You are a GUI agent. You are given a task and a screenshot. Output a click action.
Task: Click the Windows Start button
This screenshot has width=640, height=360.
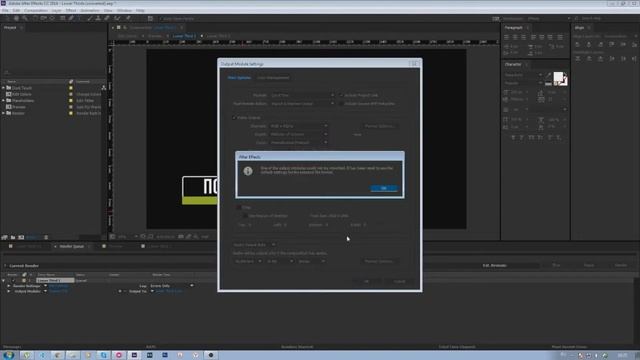(x=9, y=355)
